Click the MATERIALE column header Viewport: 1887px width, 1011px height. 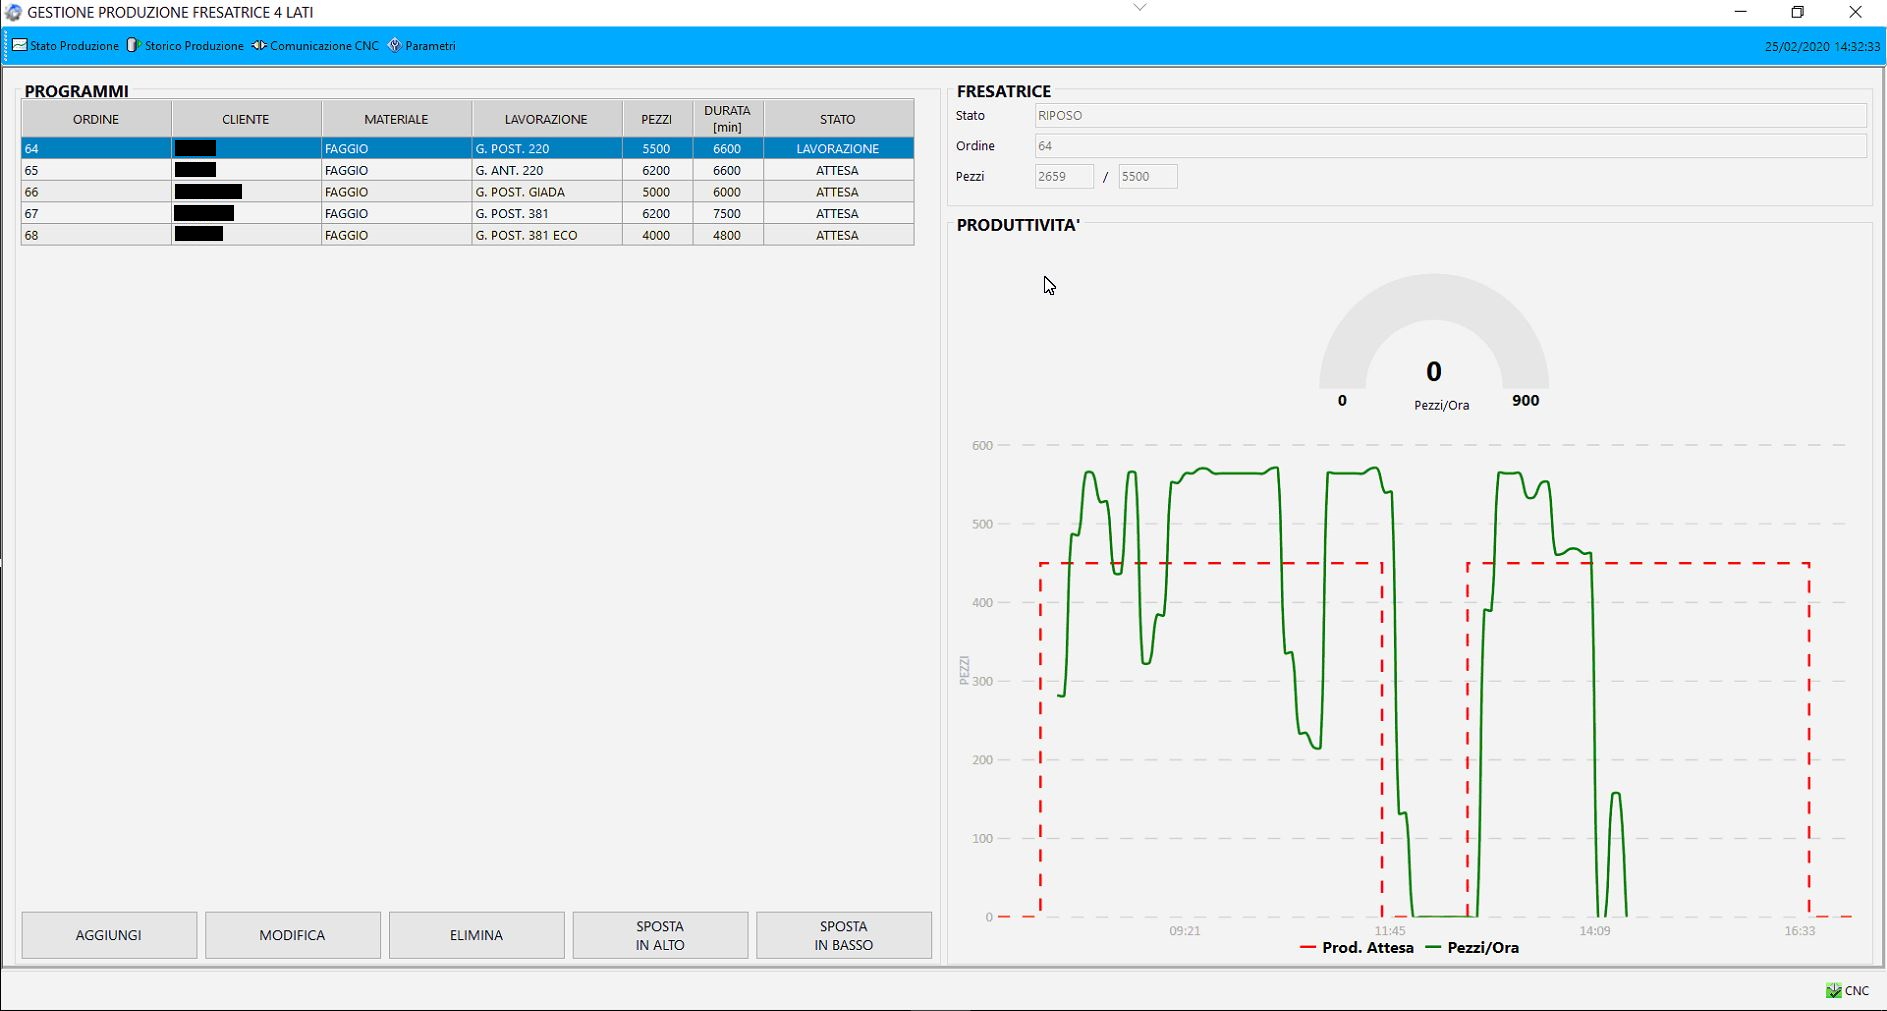tap(396, 119)
